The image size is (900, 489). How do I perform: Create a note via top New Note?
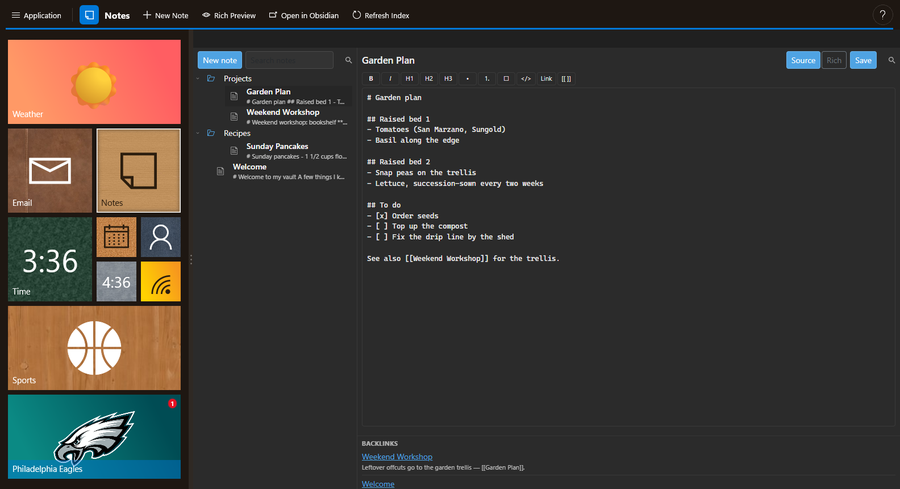tap(165, 15)
